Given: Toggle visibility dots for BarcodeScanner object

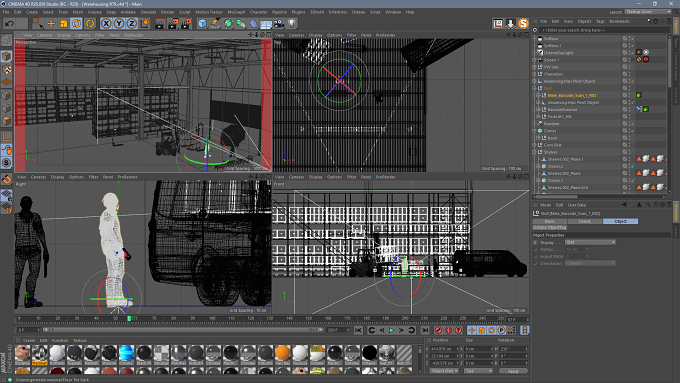Looking at the screenshot, I should point(629,109).
